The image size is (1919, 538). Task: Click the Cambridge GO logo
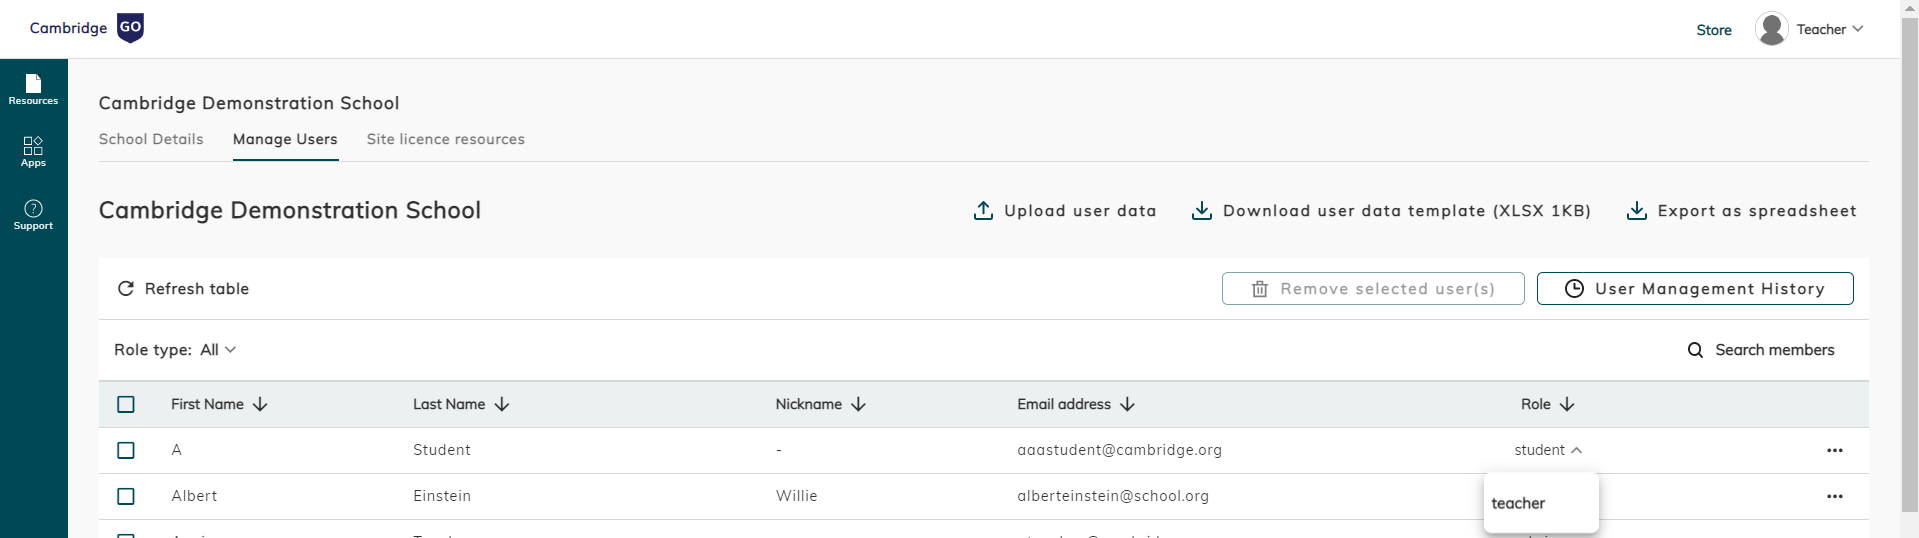point(87,28)
